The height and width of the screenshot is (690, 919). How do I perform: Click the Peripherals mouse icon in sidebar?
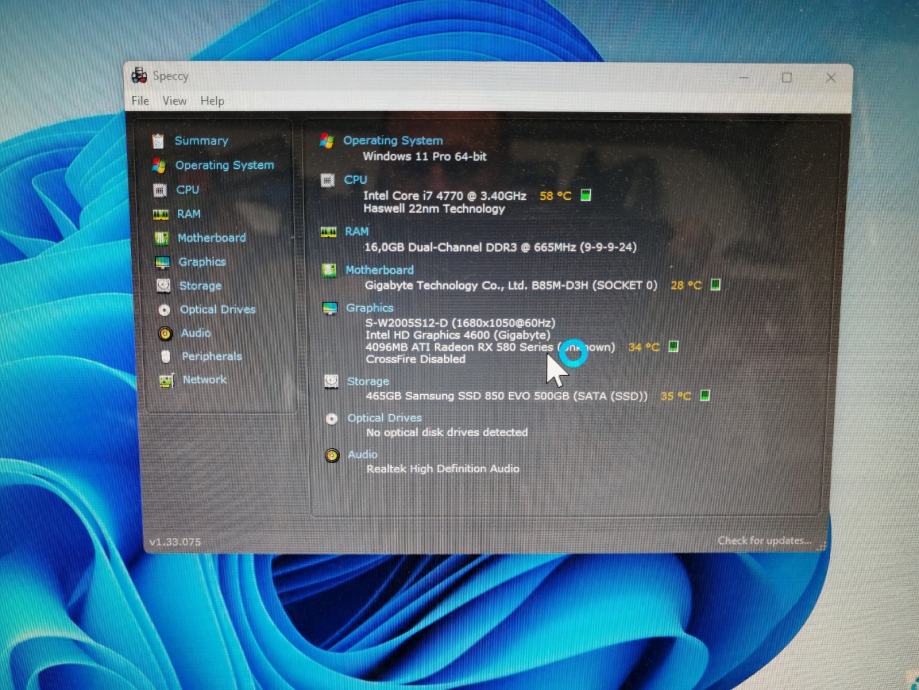pos(166,356)
